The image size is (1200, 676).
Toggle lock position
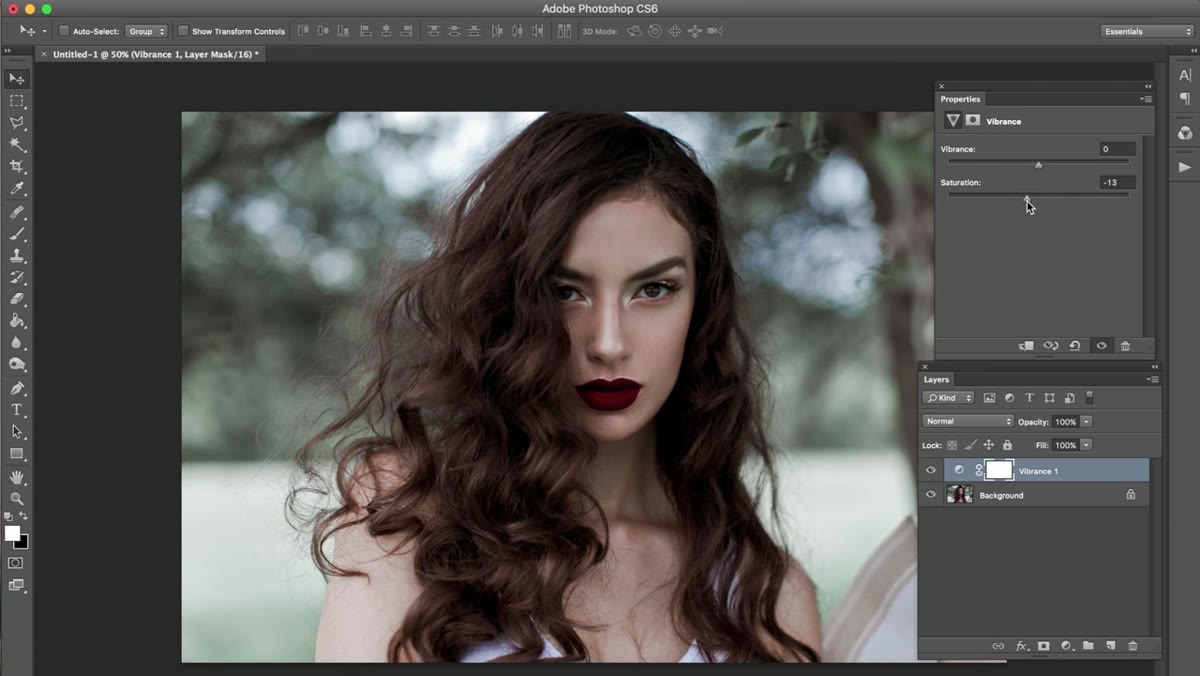point(989,445)
